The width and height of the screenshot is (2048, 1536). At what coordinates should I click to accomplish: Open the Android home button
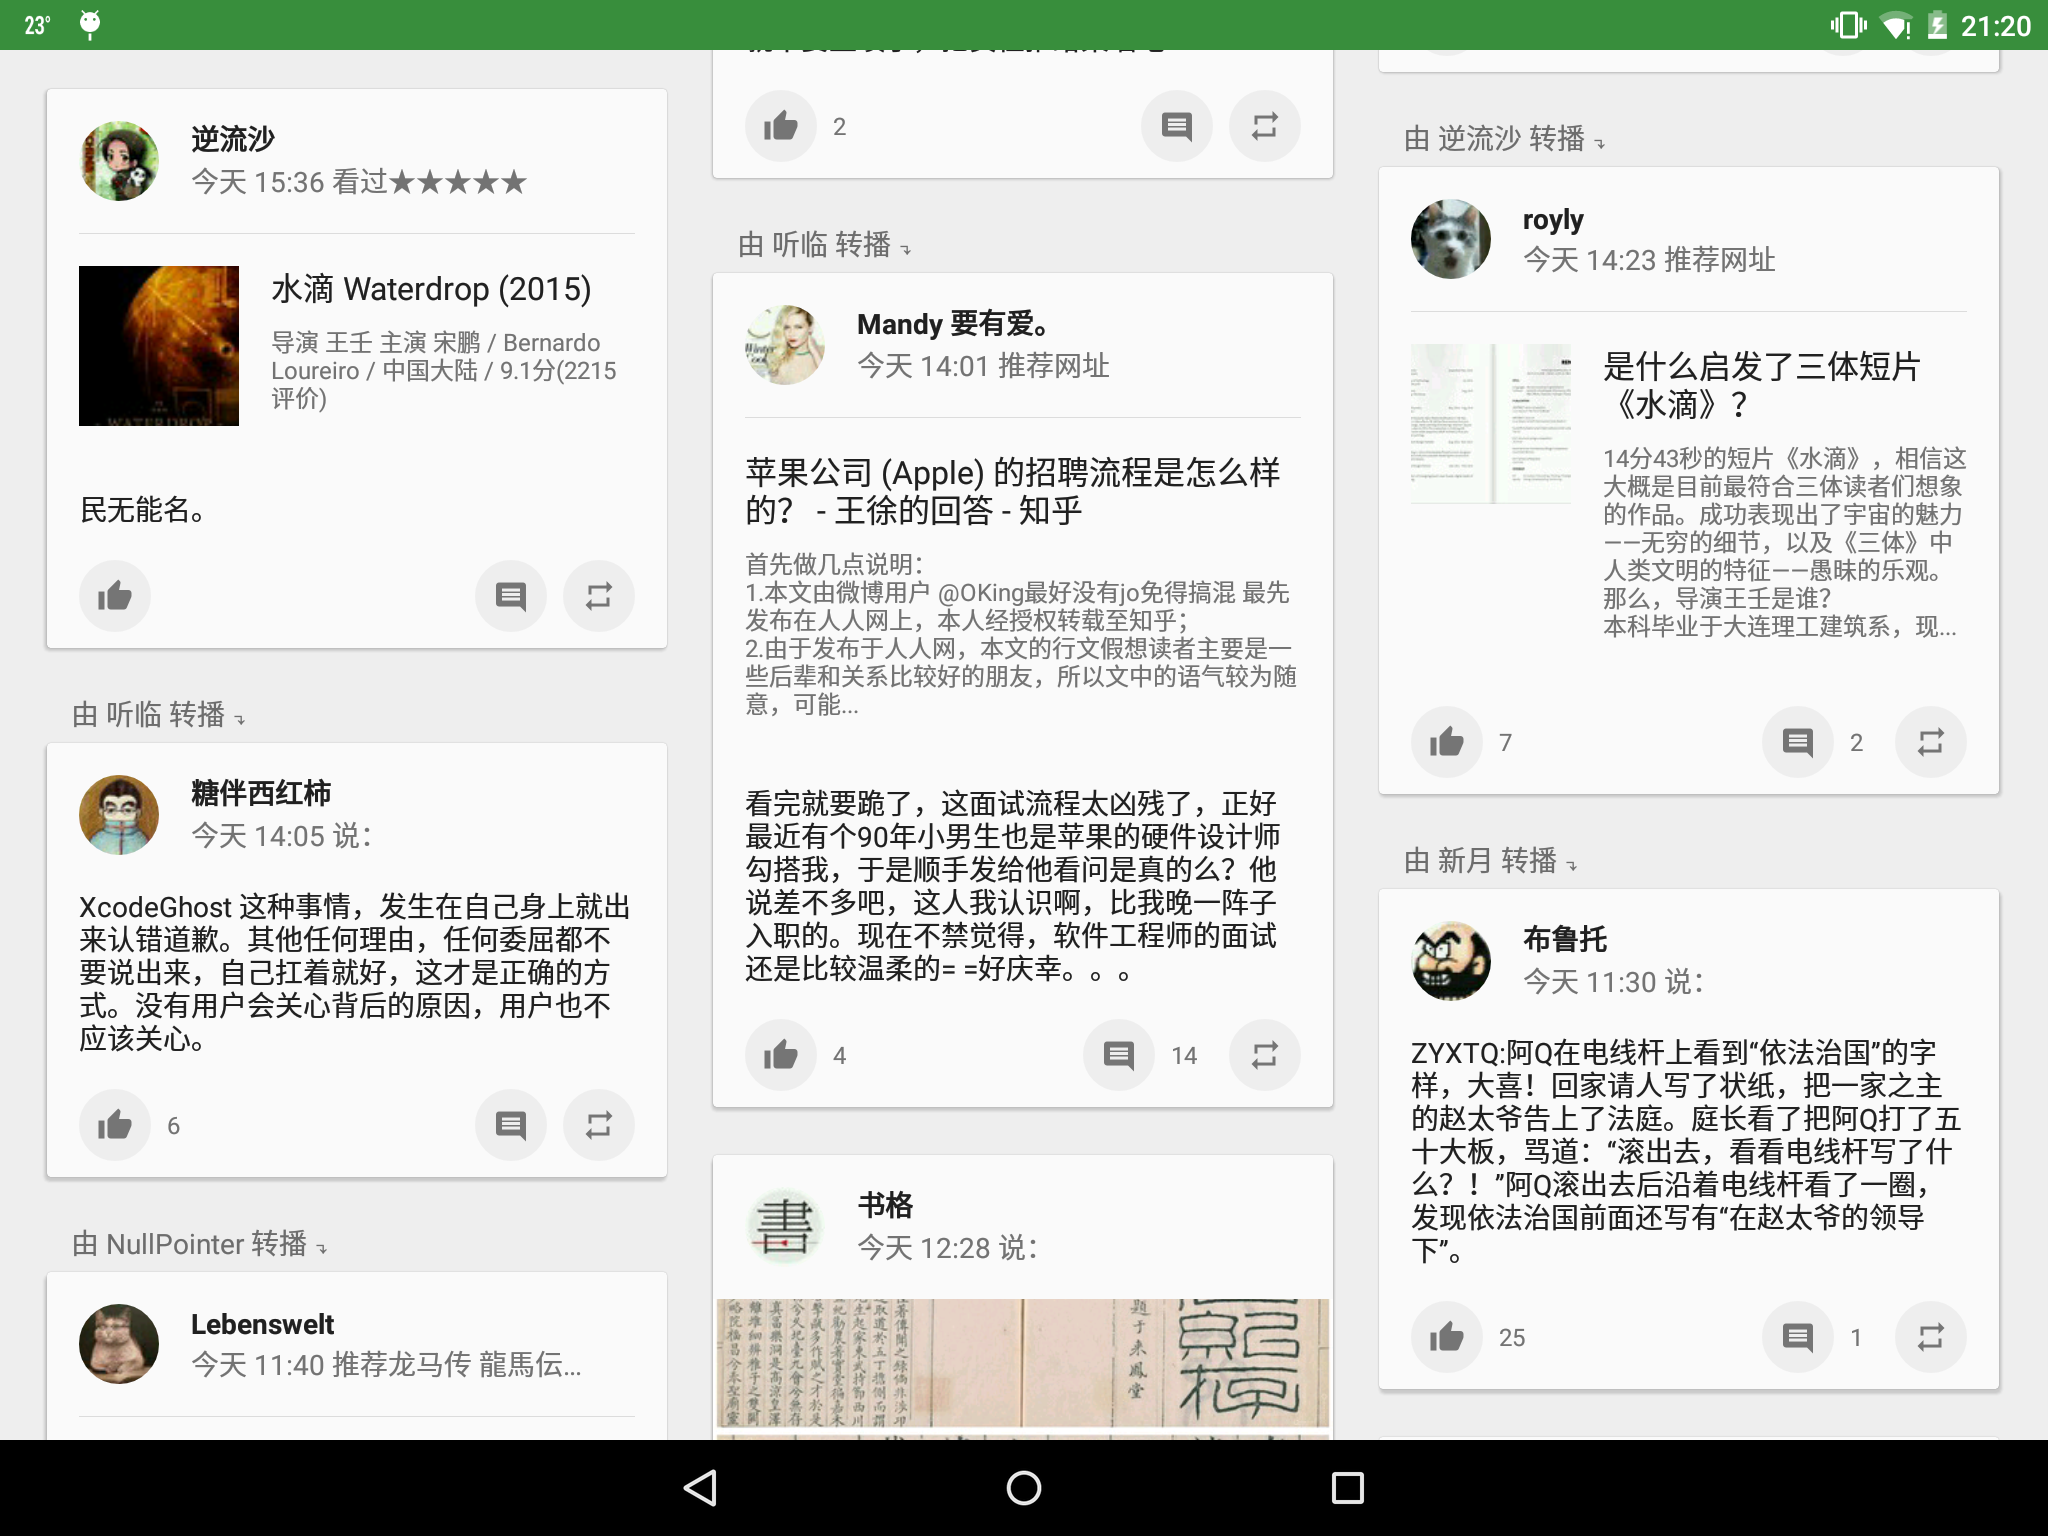tap(1022, 1488)
